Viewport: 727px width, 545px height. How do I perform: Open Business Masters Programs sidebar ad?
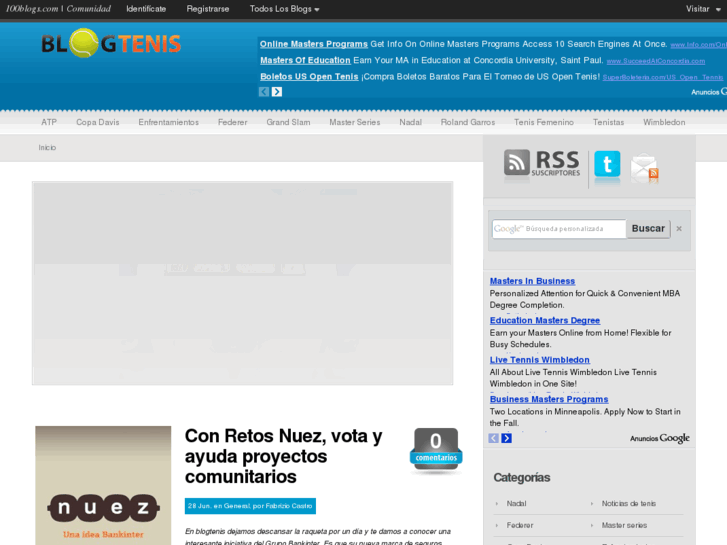pos(549,399)
